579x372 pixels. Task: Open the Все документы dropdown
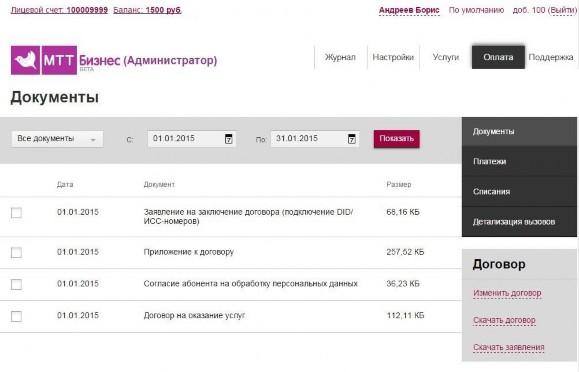pyautogui.click(x=57, y=139)
